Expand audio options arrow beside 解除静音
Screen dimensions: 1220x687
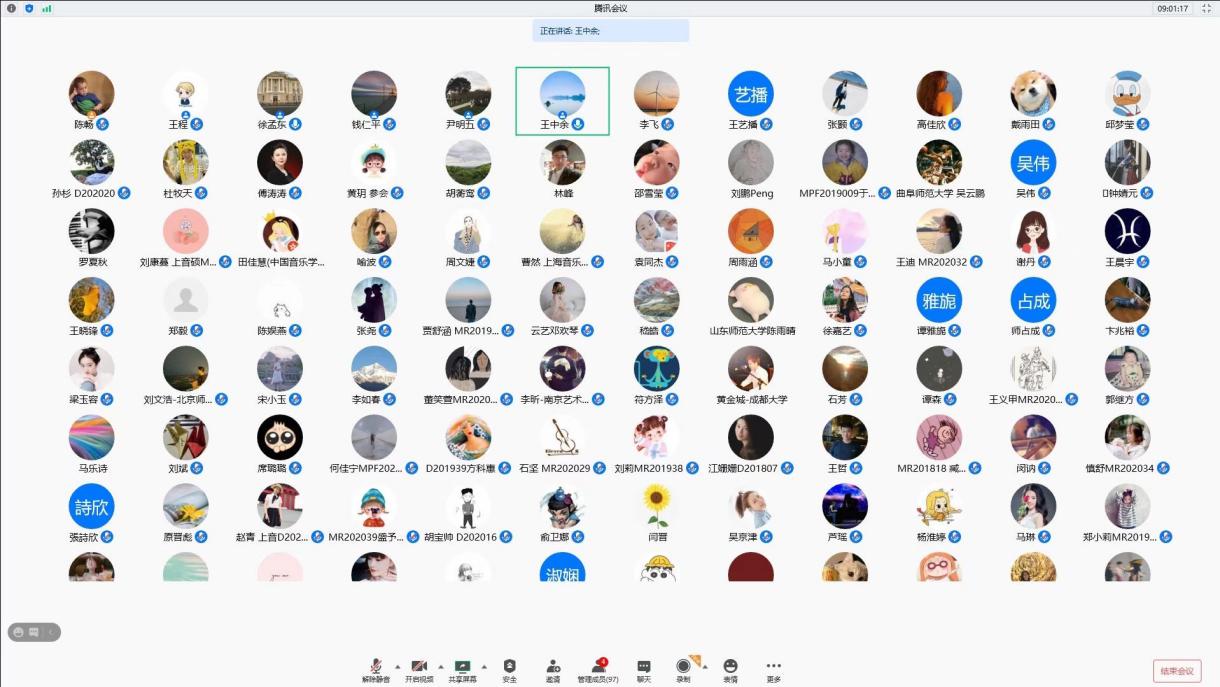coord(397,666)
